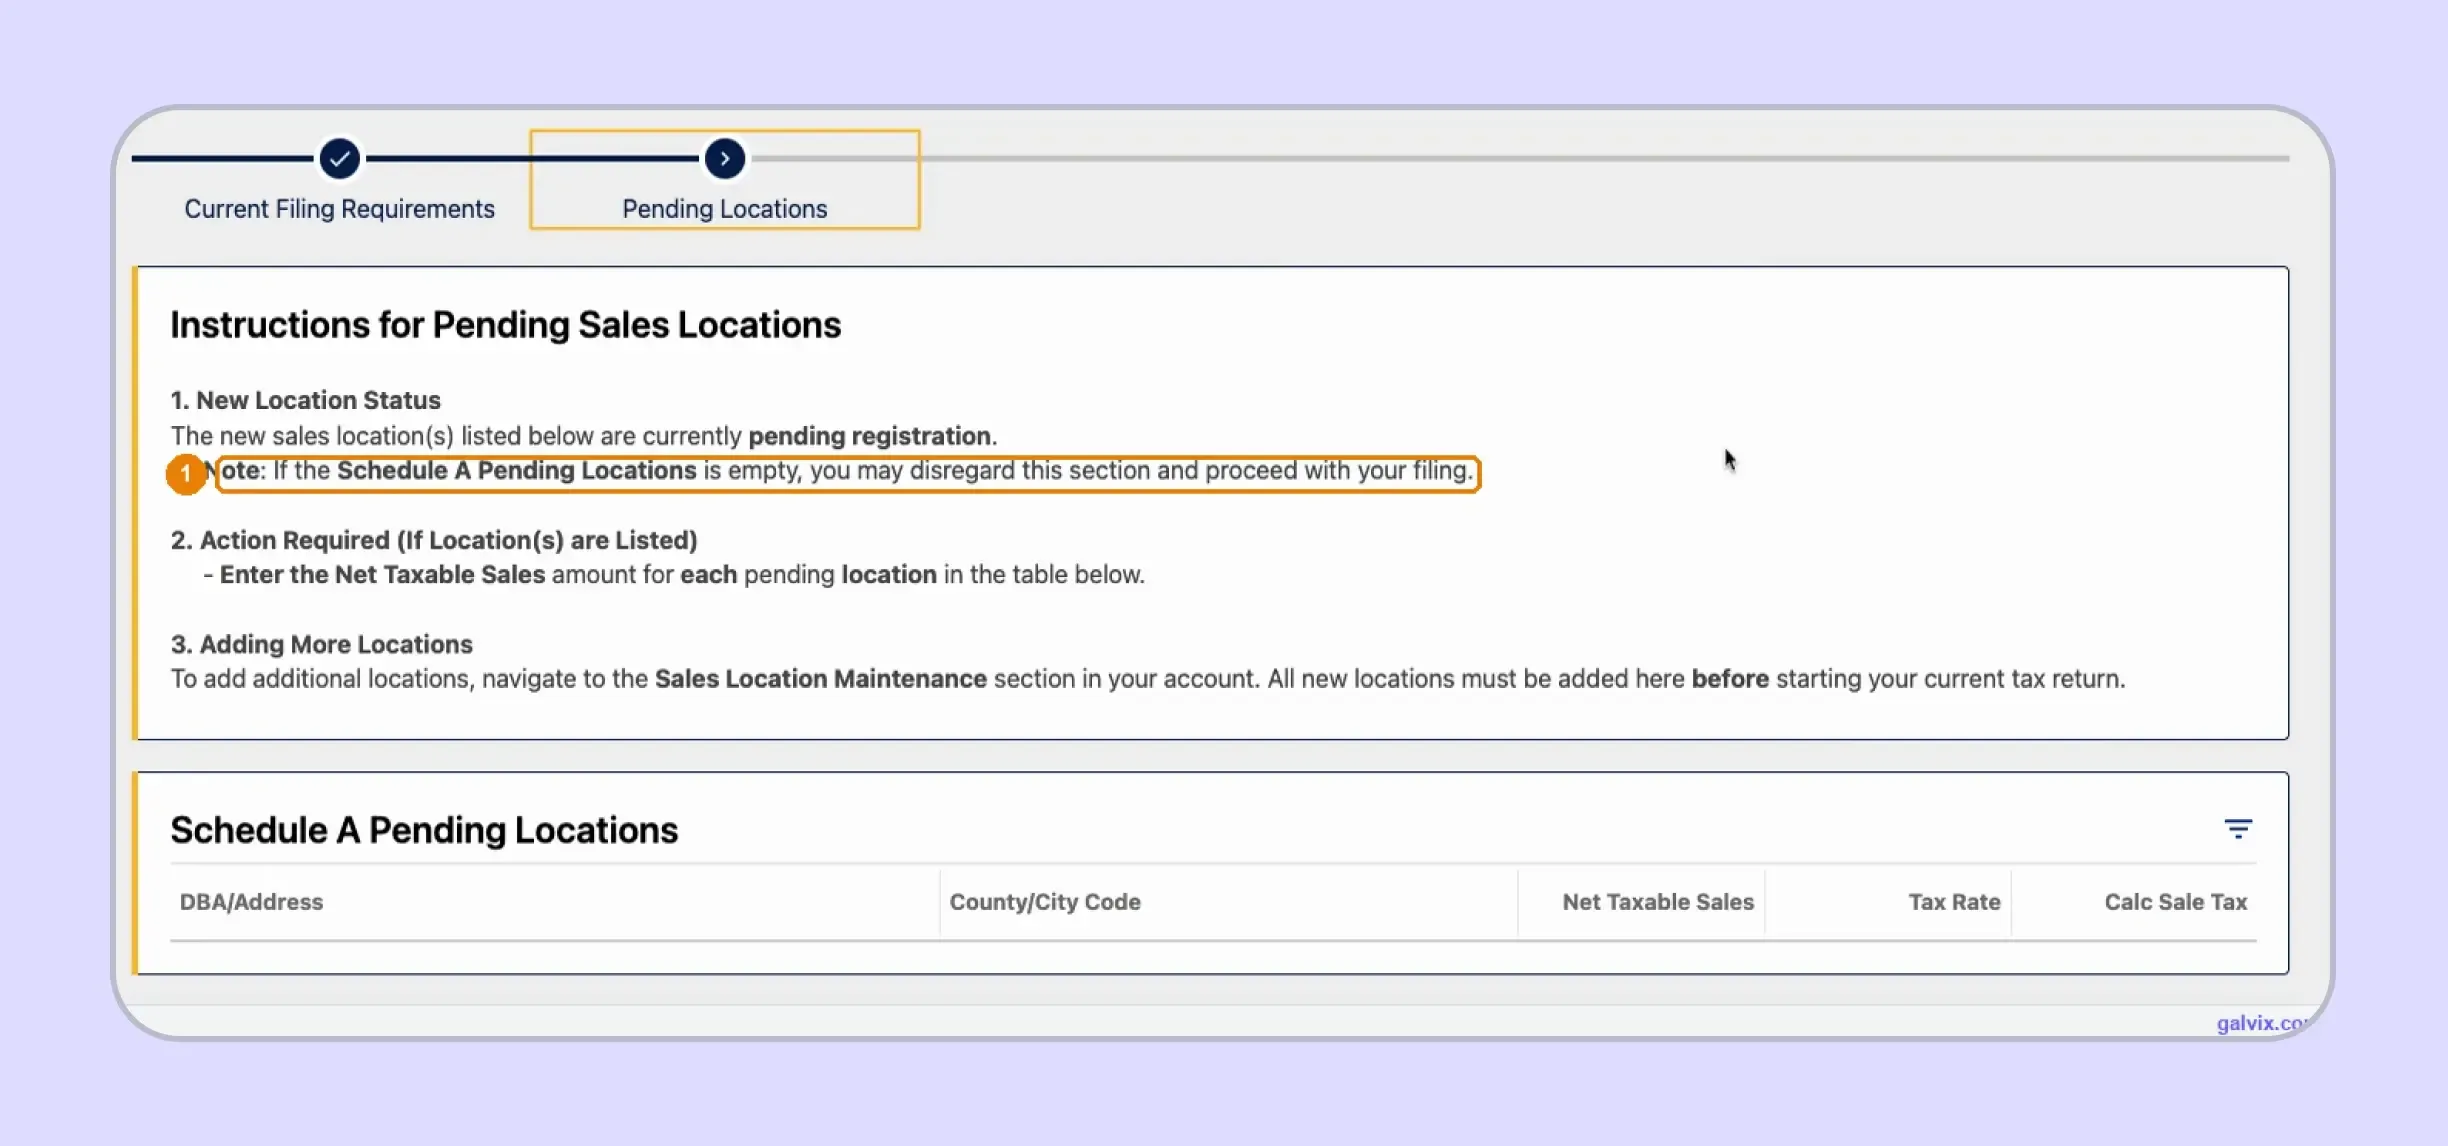This screenshot has width=2448, height=1146.
Task: Click the Pending Locations step arrow circle
Action: point(724,158)
